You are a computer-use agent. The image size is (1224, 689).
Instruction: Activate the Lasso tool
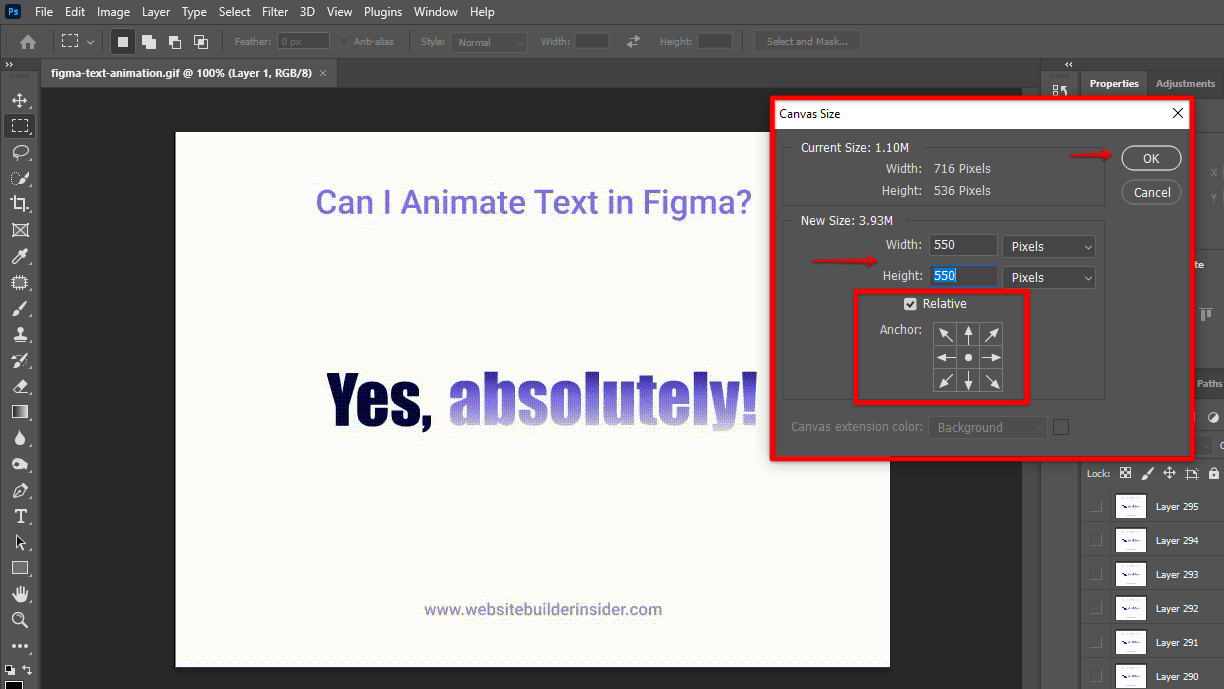point(20,151)
